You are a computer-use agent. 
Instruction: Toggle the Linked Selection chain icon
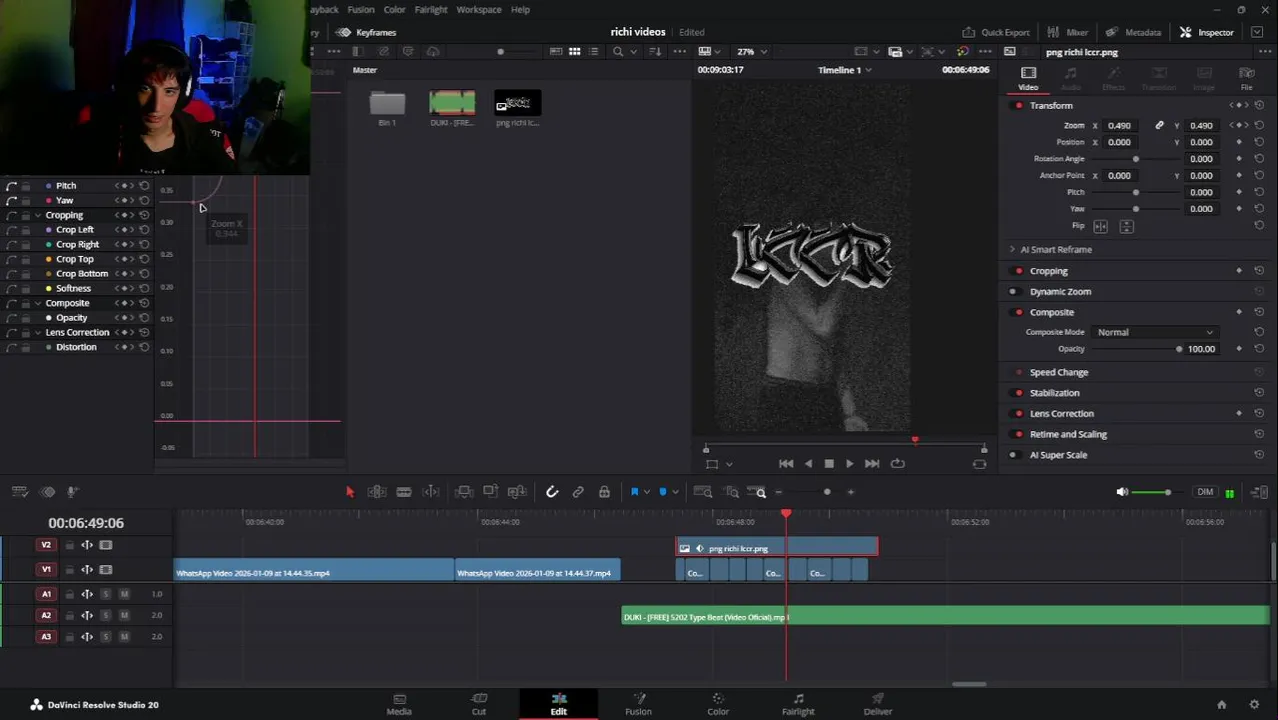(578, 492)
